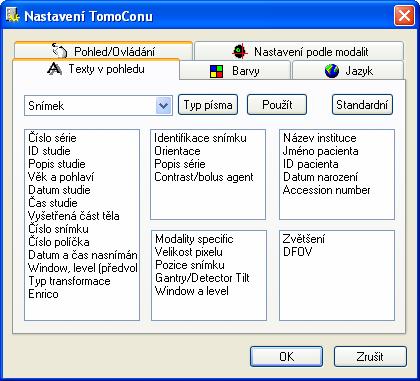Confirm with the OK button
Viewport: 420px width, 381px height.
tap(287, 357)
